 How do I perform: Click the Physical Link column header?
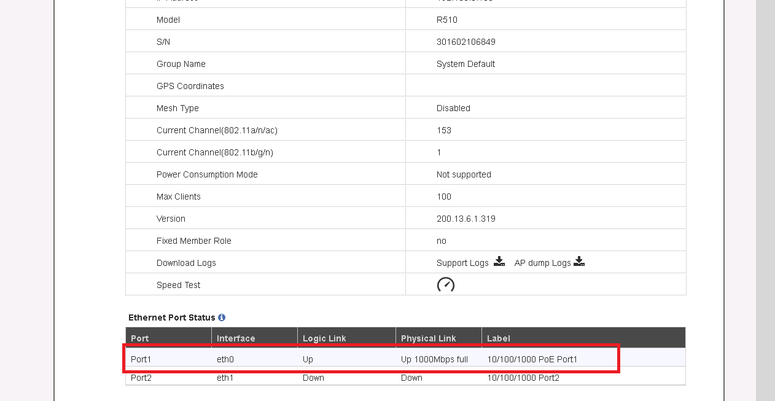pyautogui.click(x=428, y=339)
